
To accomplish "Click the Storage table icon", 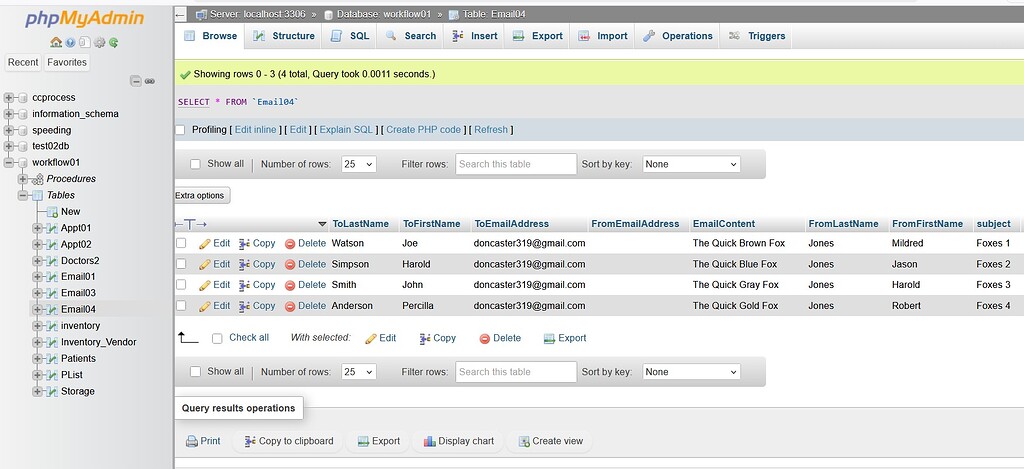I will click(52, 391).
